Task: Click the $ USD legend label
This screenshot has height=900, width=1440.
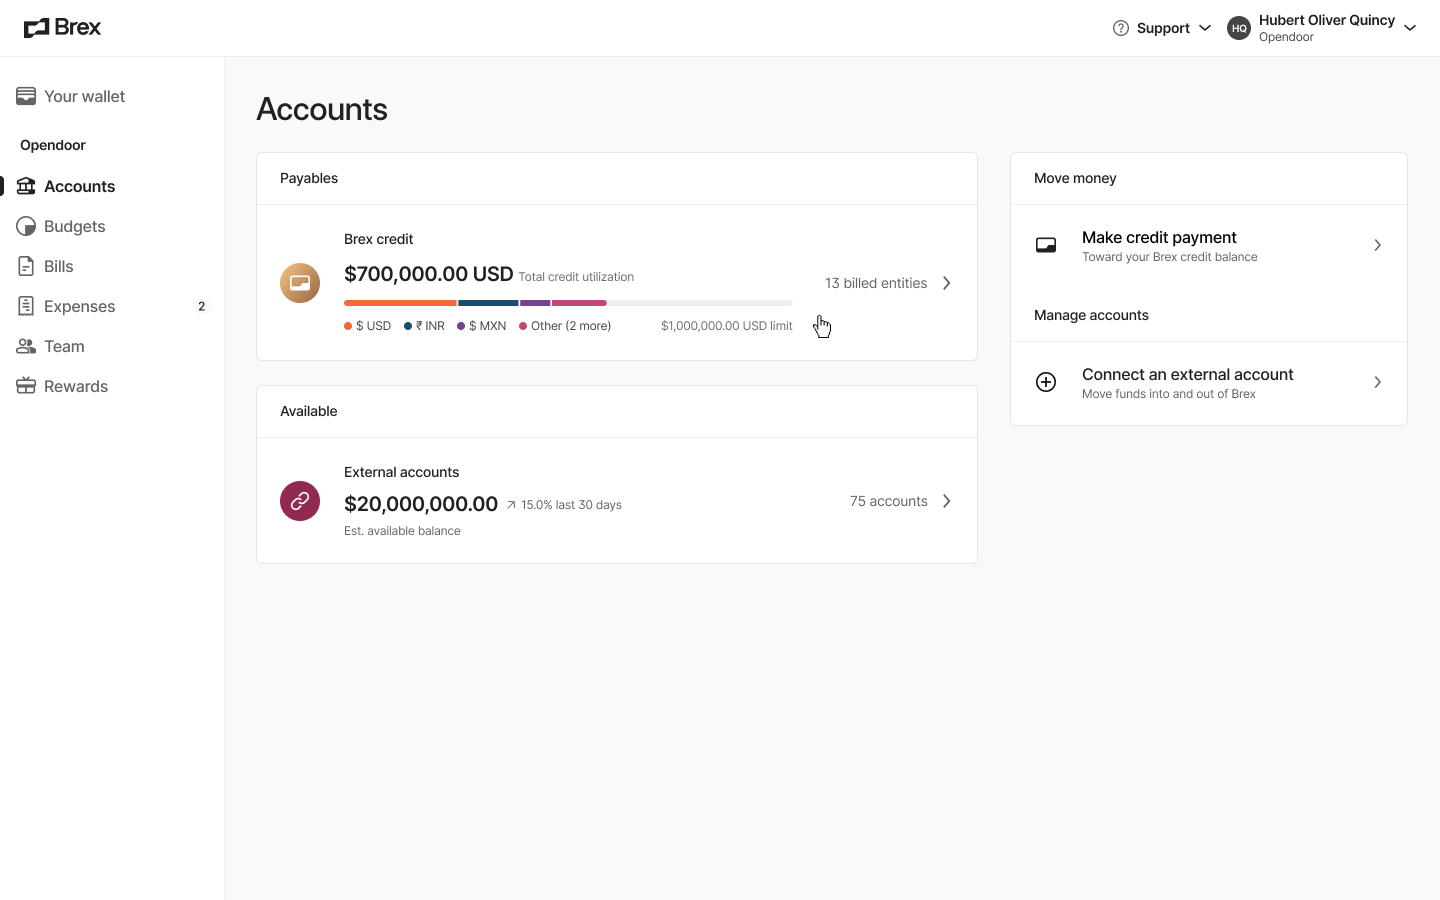Action: point(373,326)
